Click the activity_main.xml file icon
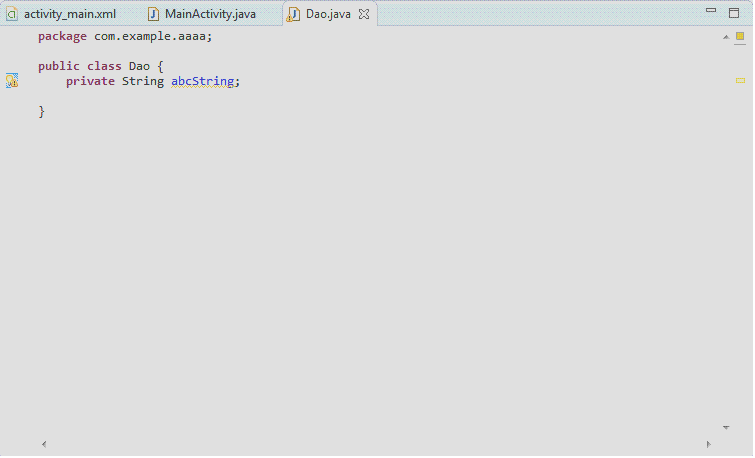The width and height of the screenshot is (755, 458). pos(12,14)
